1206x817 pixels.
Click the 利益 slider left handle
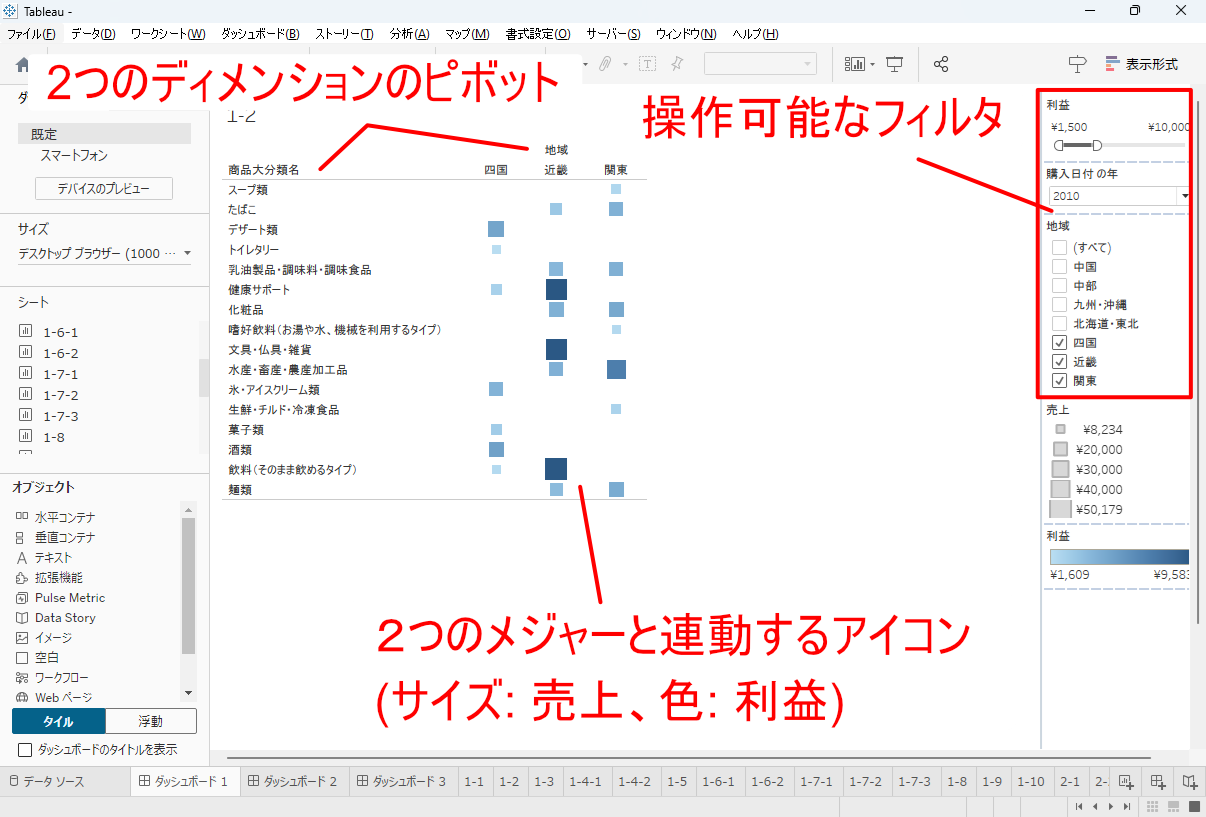point(1059,146)
